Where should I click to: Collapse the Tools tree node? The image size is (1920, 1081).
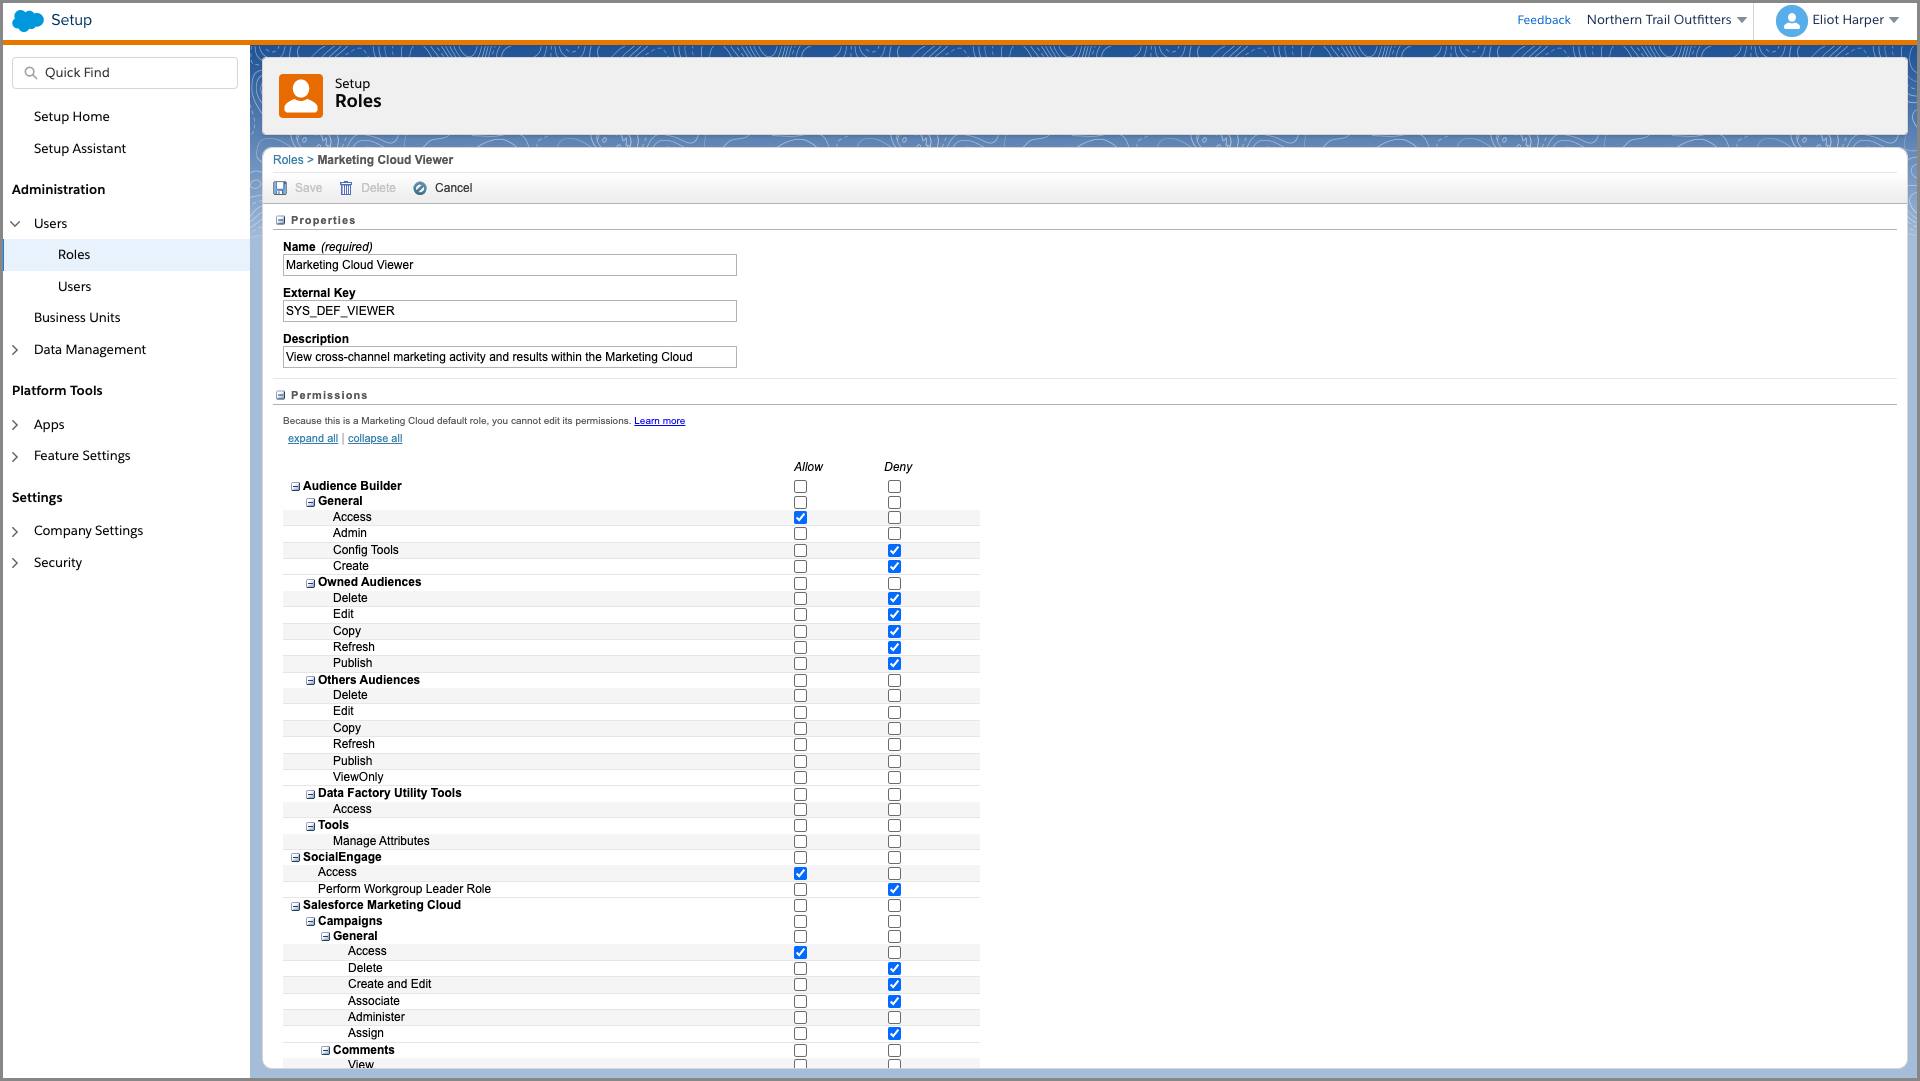(311, 826)
